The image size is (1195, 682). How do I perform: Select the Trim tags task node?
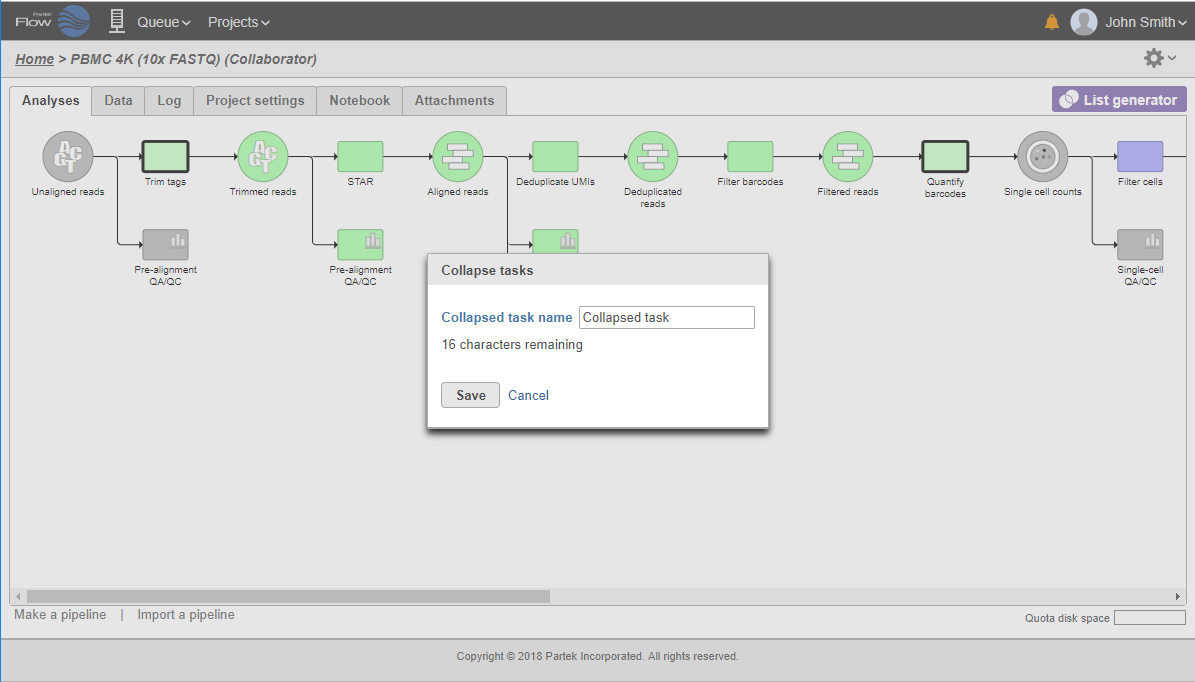click(165, 157)
